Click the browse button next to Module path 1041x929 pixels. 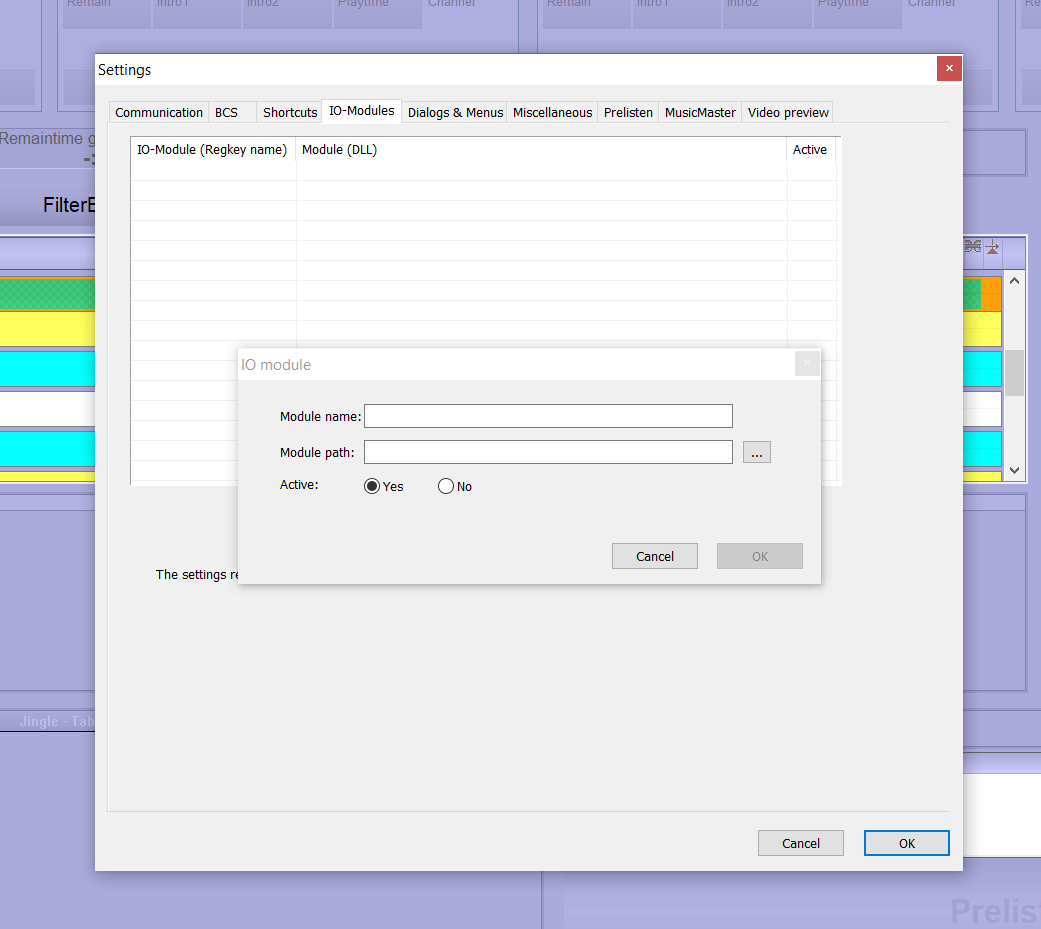click(x=756, y=453)
